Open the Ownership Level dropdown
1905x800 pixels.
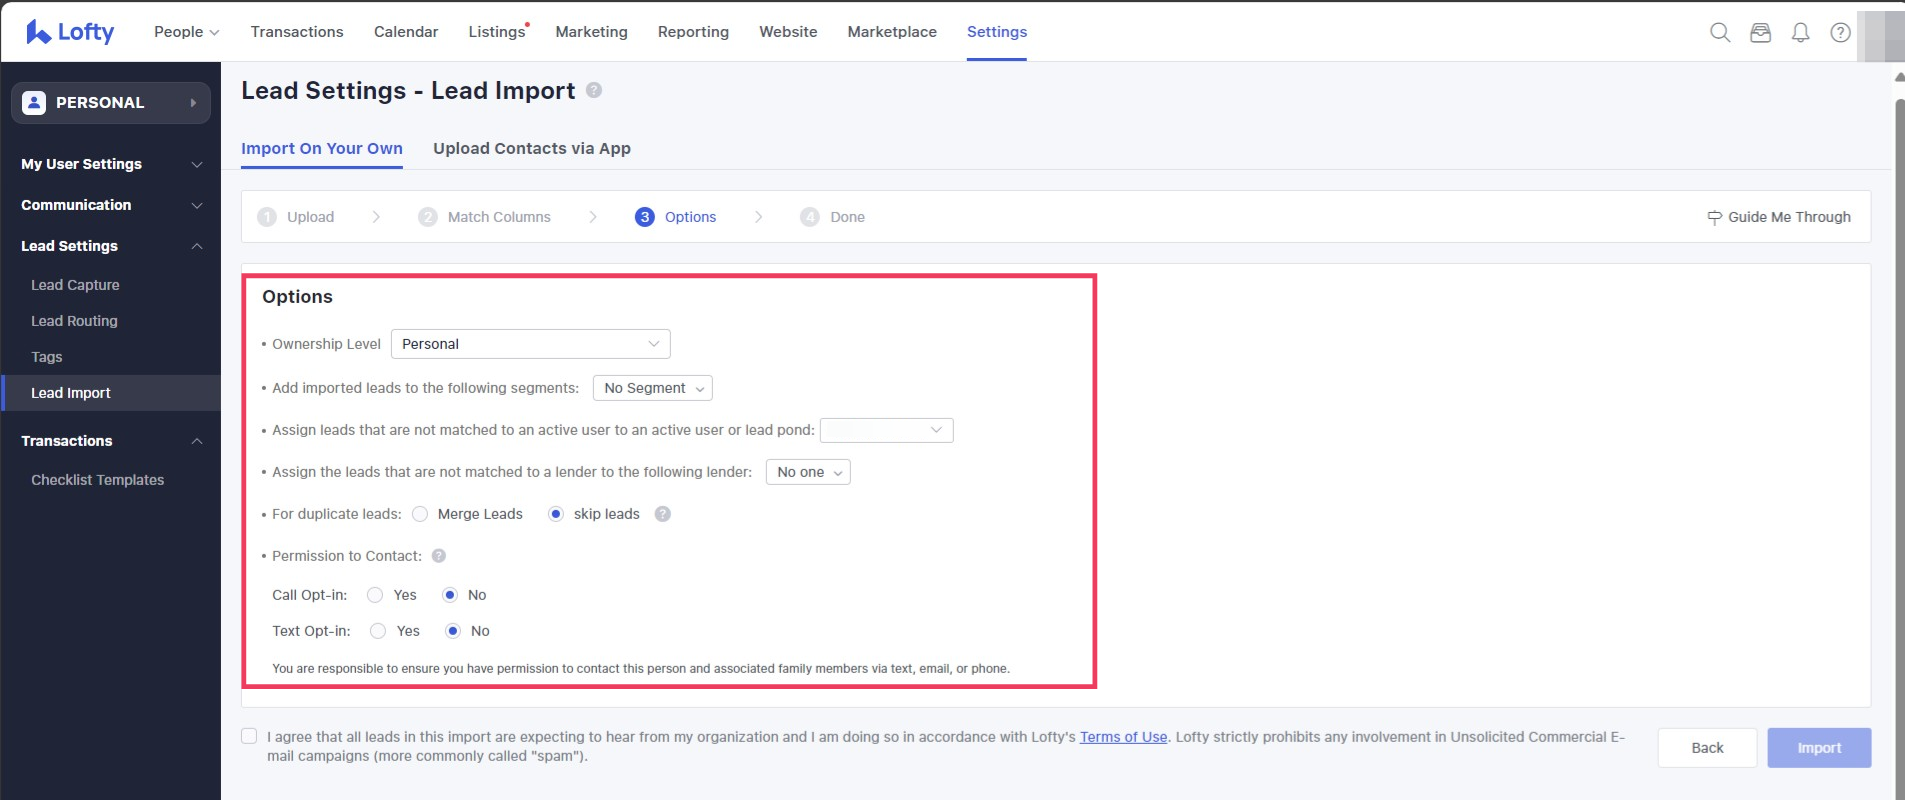(x=530, y=344)
